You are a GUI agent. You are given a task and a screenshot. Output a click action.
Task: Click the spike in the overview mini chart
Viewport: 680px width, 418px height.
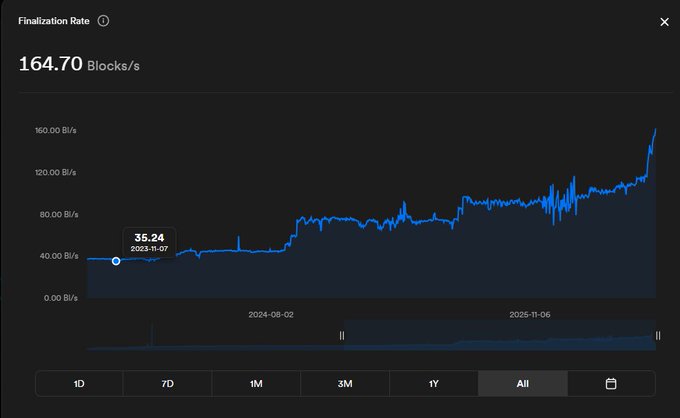pos(152,335)
